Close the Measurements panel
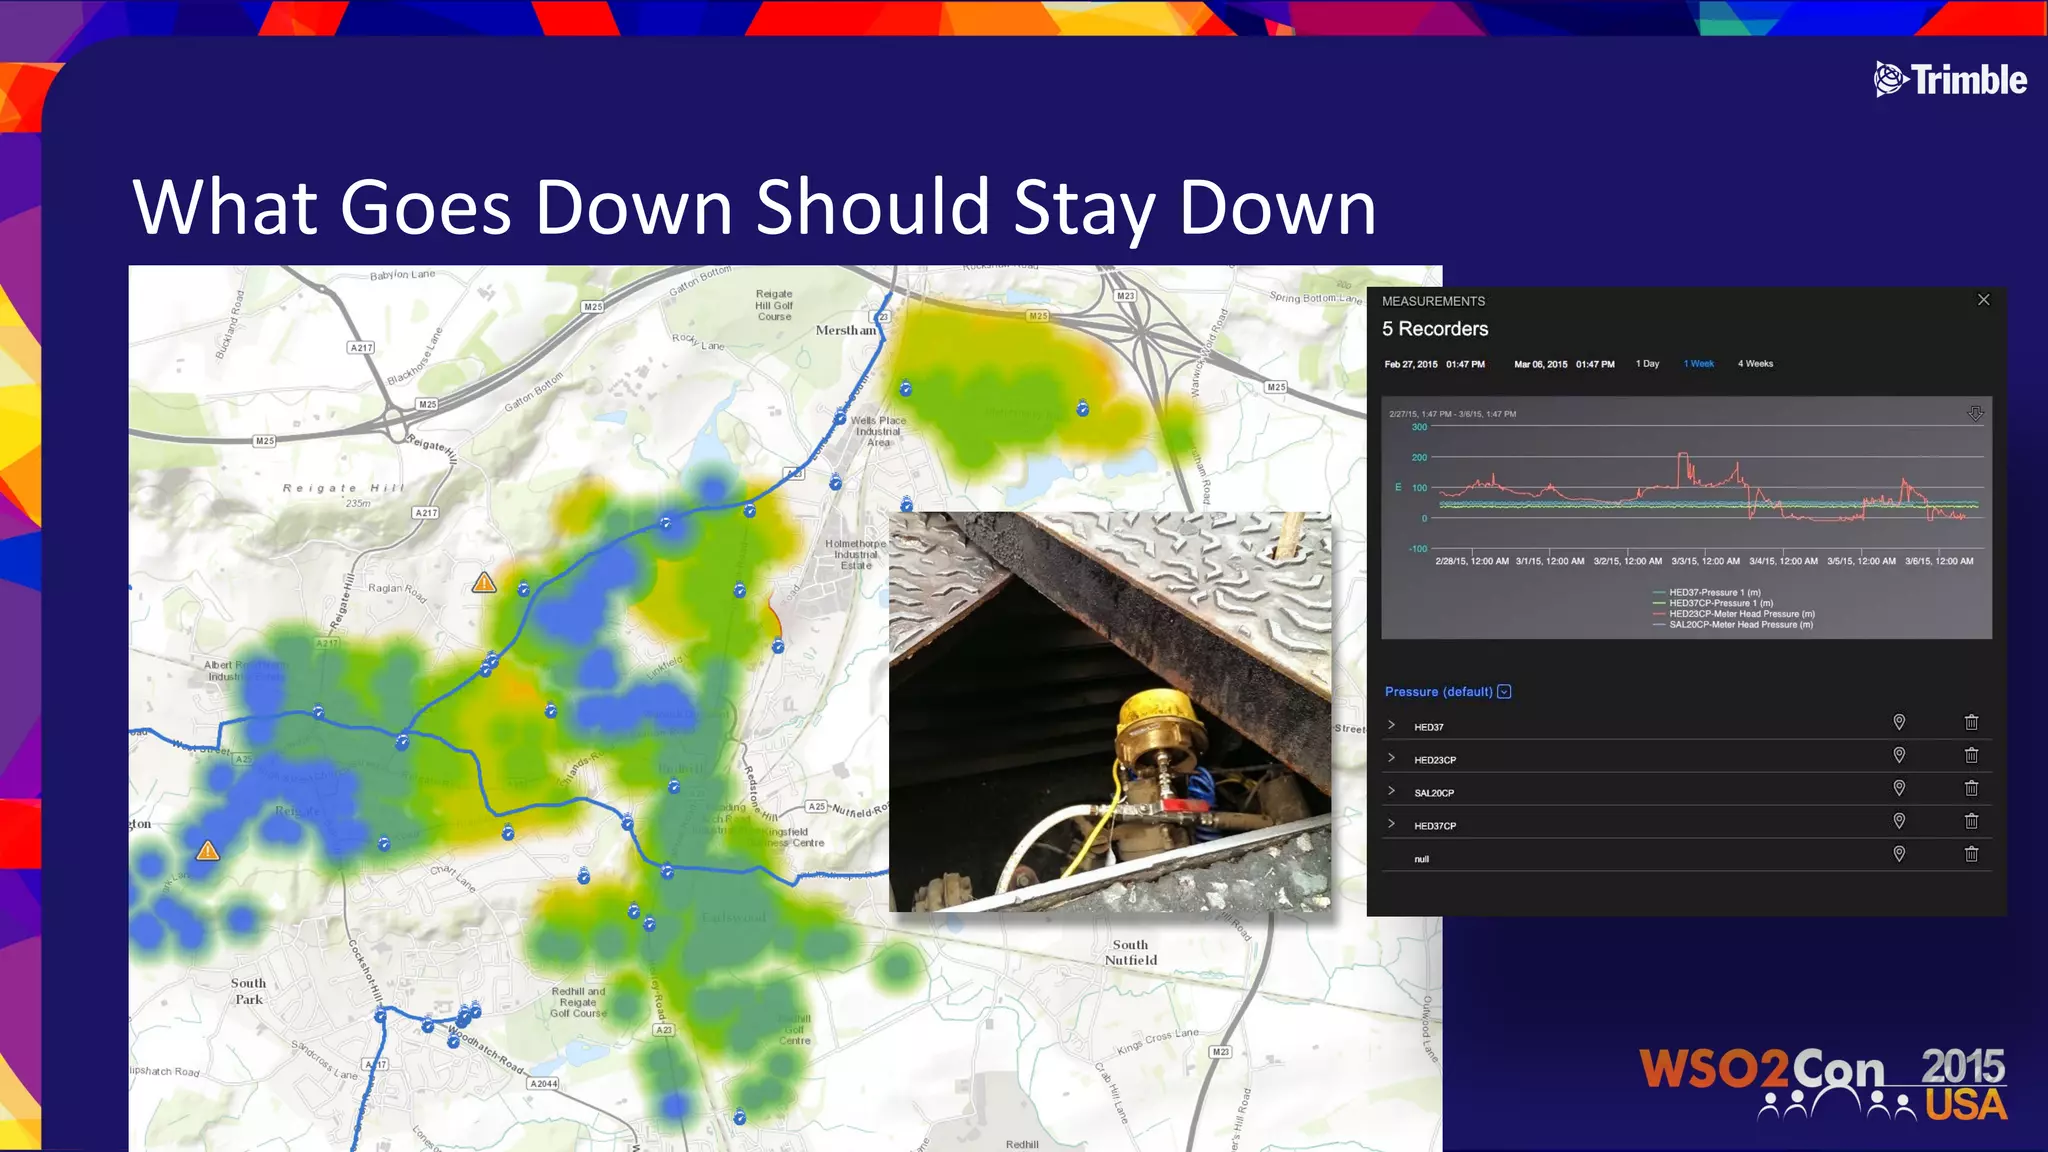 [1983, 300]
